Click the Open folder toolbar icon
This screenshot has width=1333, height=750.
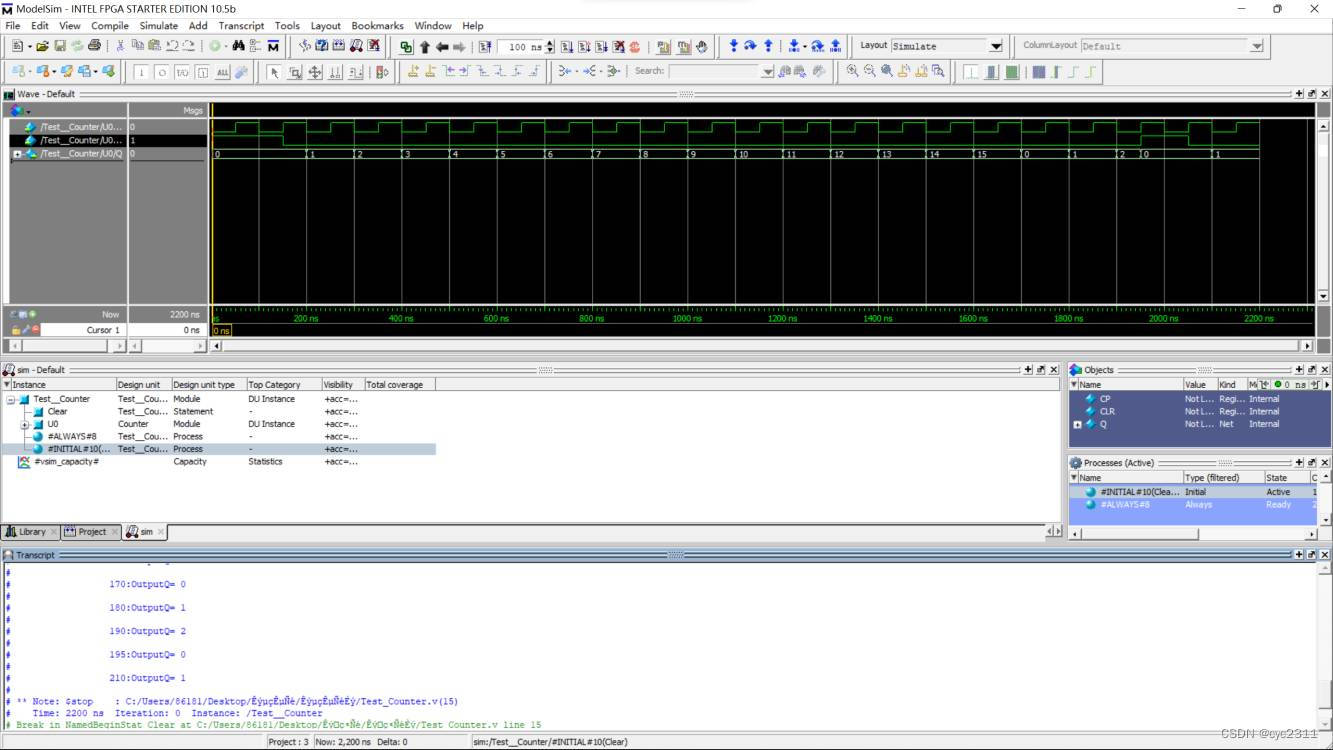pyautogui.click(x=43, y=46)
